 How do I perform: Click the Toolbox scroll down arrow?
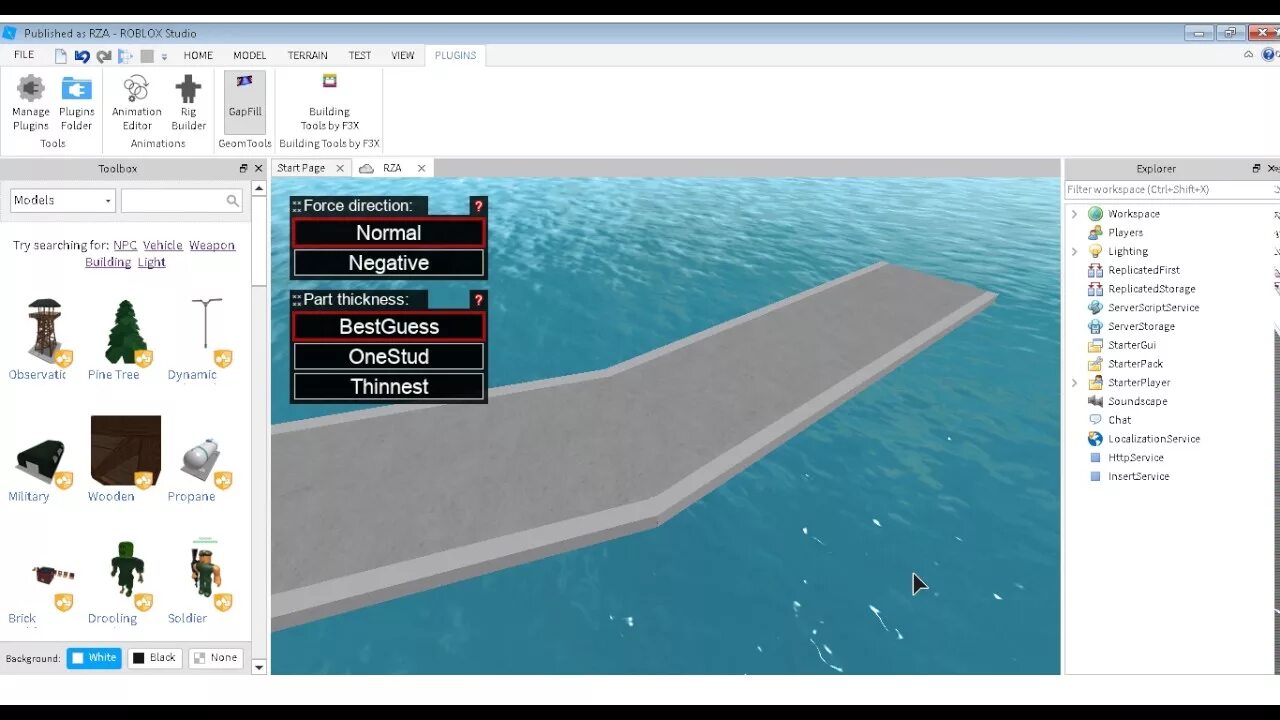259,667
